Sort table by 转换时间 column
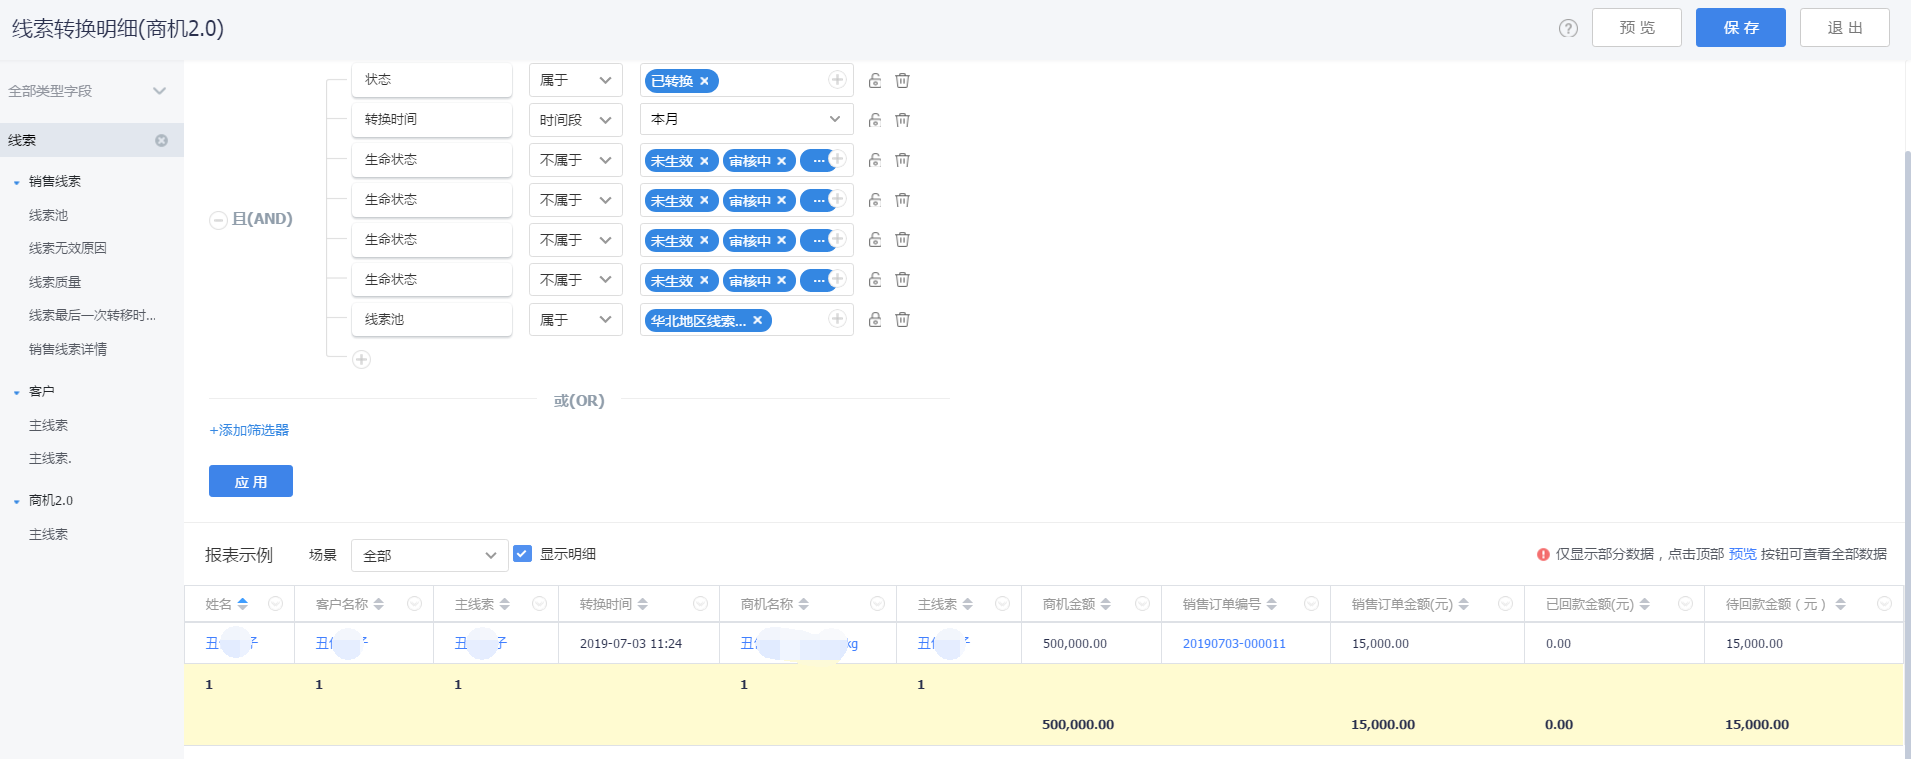 click(x=643, y=604)
